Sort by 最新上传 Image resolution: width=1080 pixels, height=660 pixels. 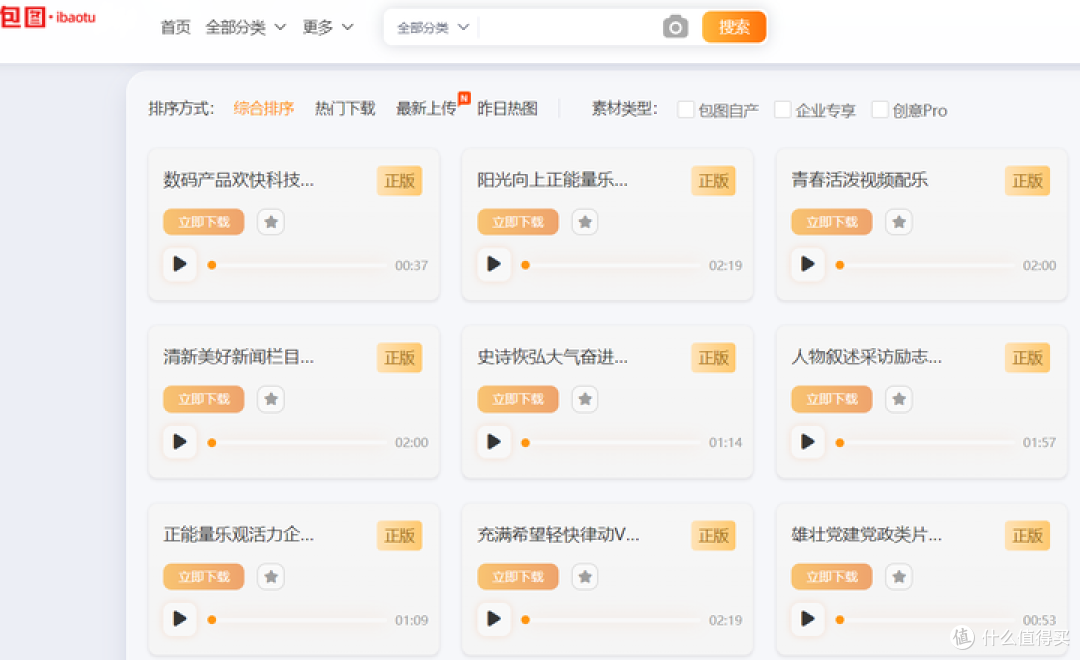pyautogui.click(x=426, y=108)
